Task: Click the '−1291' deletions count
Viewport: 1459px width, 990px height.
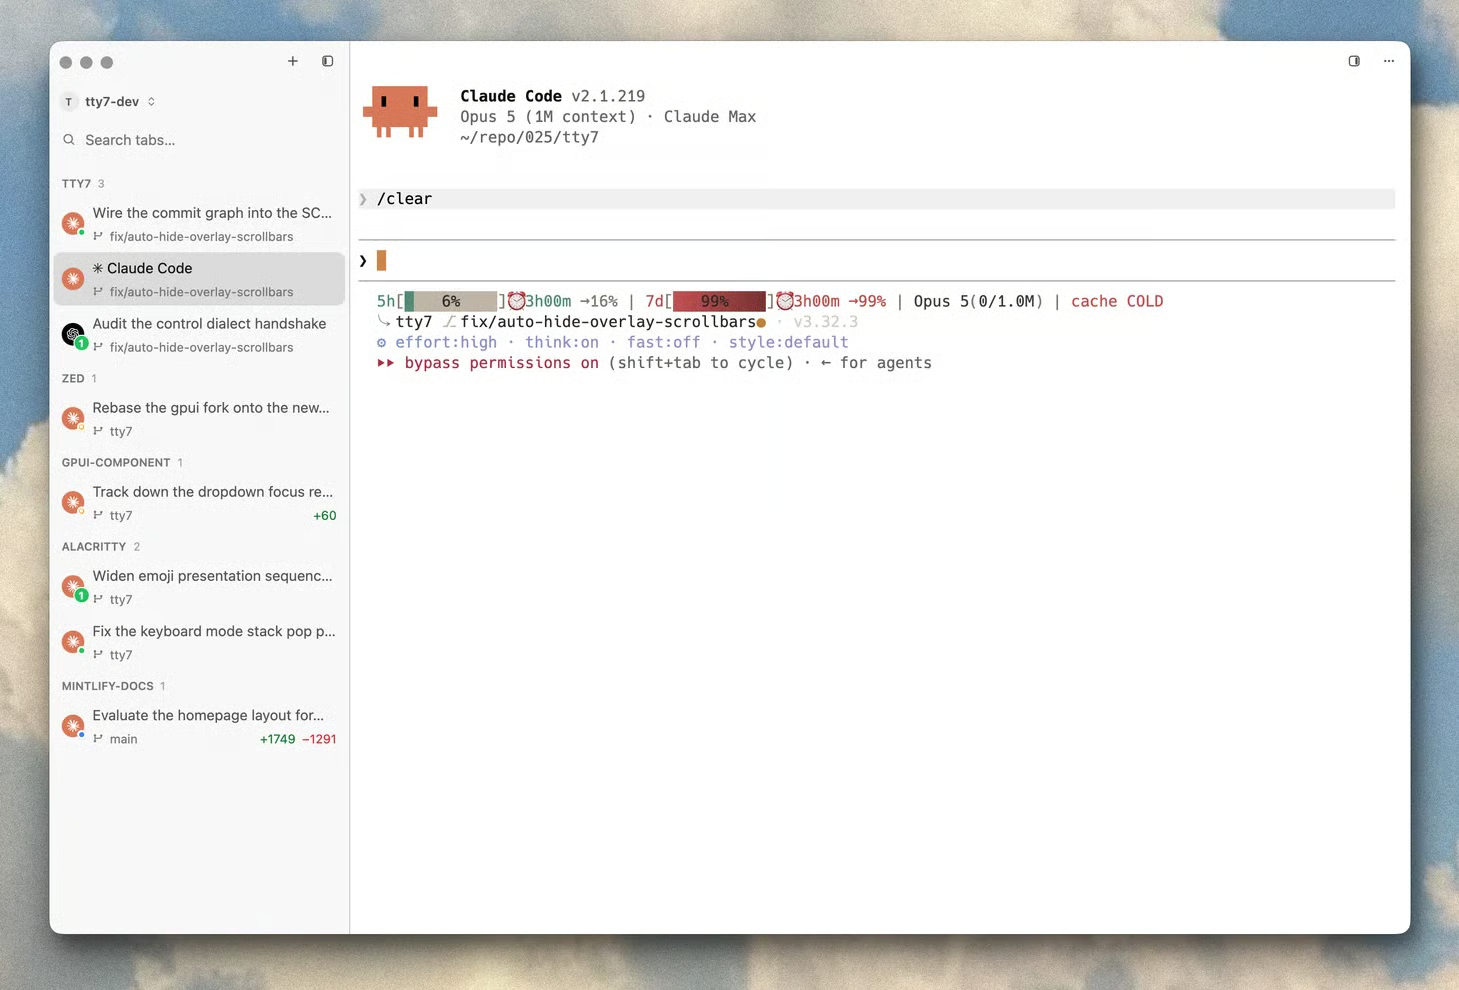Action: click(x=319, y=740)
